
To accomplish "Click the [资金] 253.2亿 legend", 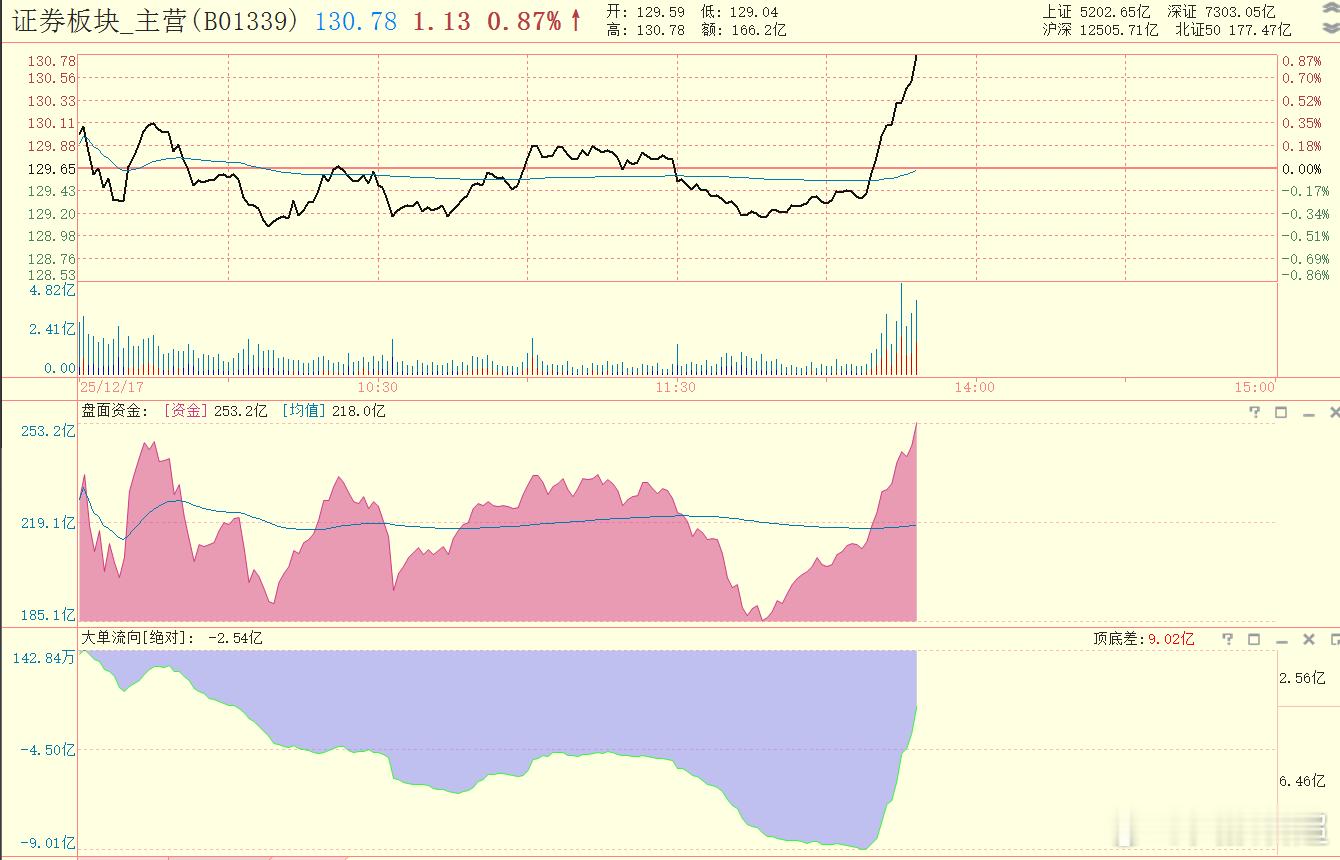I will pyautogui.click(x=215, y=411).
